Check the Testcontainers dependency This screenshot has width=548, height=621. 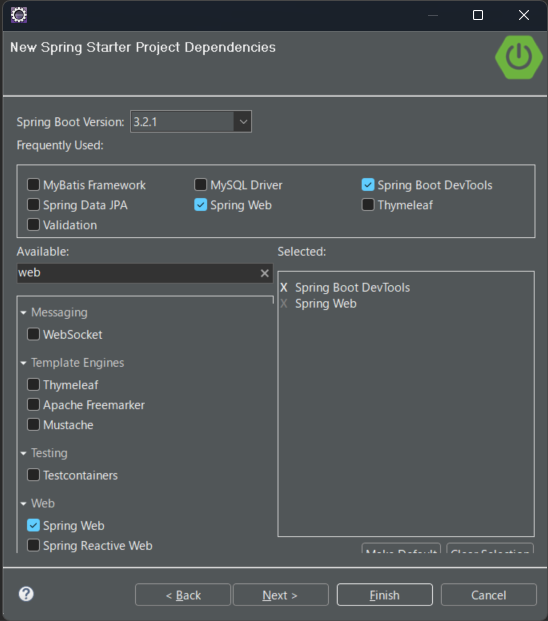pyautogui.click(x=33, y=475)
